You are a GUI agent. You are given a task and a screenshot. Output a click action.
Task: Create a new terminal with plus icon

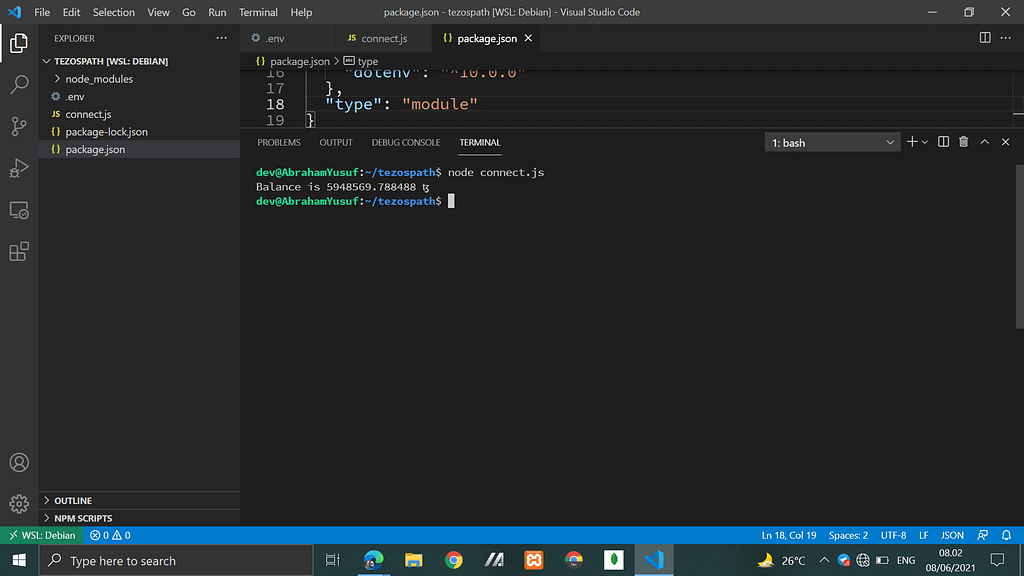(912, 142)
